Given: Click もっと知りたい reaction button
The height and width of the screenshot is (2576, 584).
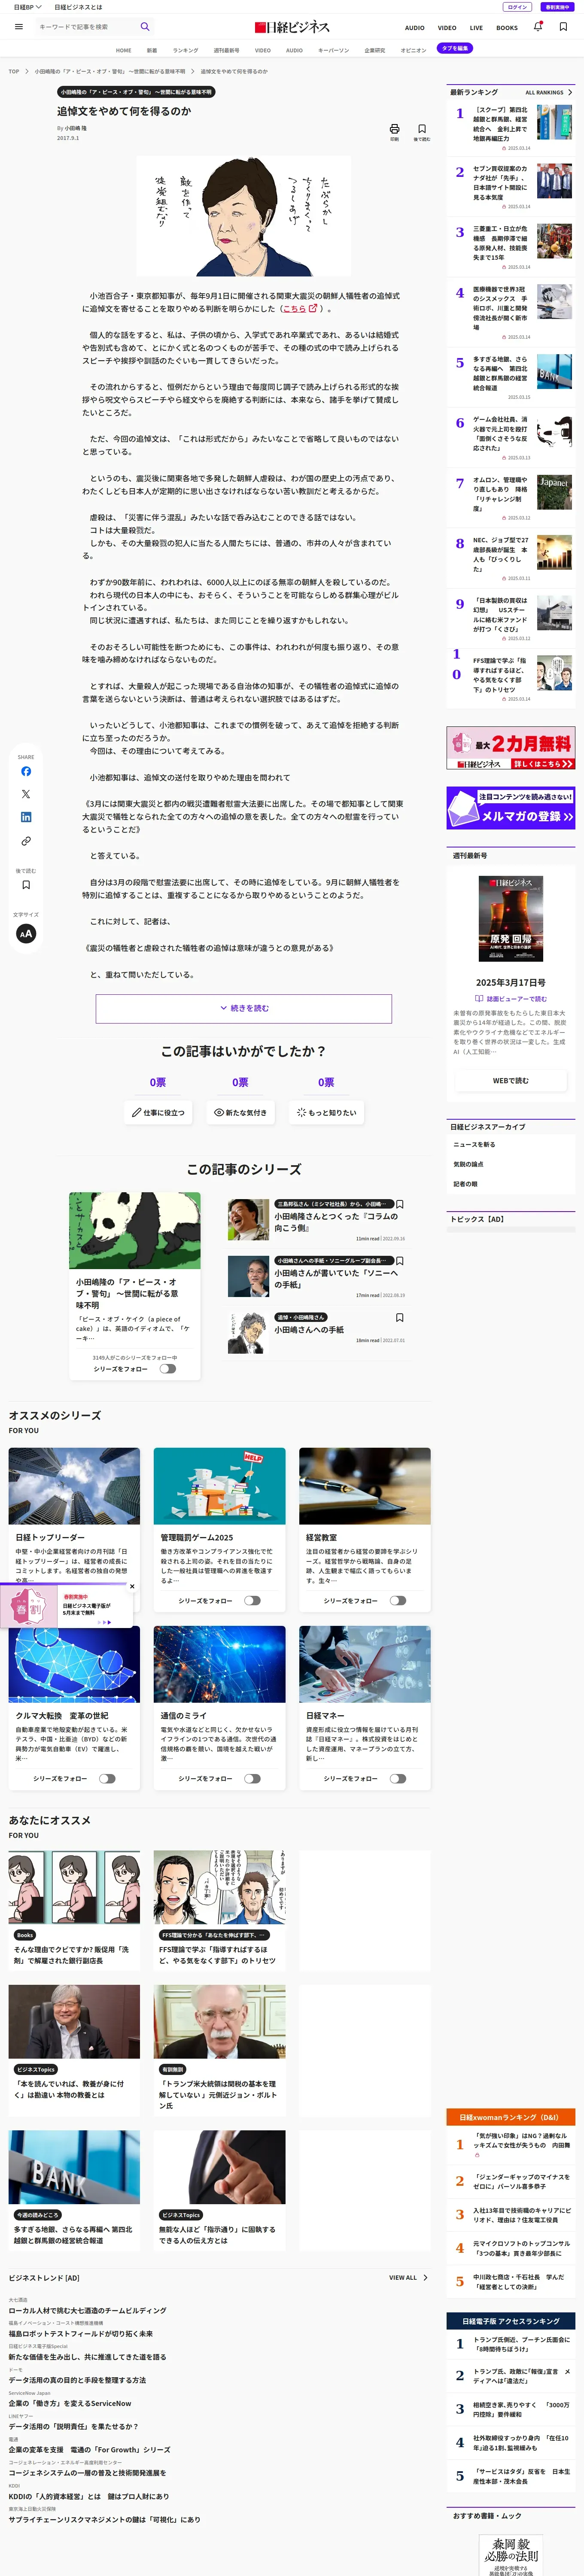Looking at the screenshot, I should (x=326, y=1112).
